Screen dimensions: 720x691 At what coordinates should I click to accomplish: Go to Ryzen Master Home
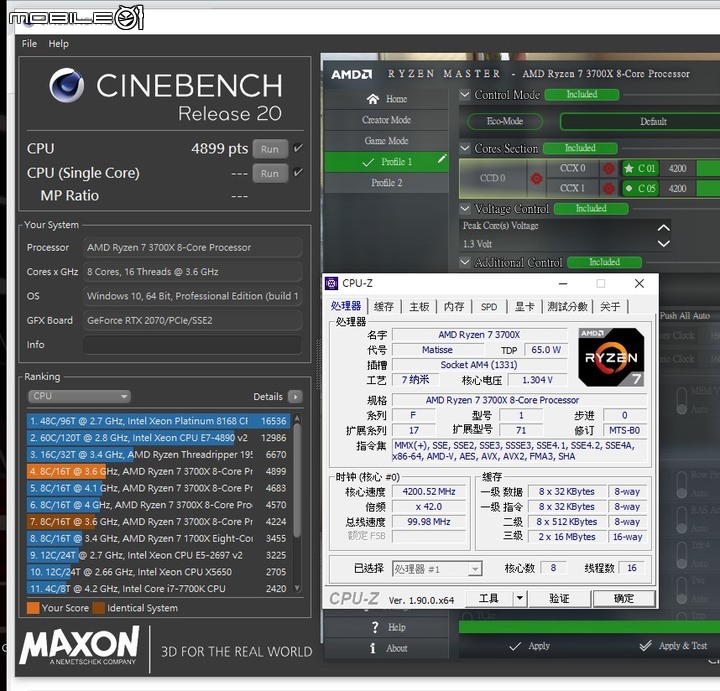click(386, 99)
